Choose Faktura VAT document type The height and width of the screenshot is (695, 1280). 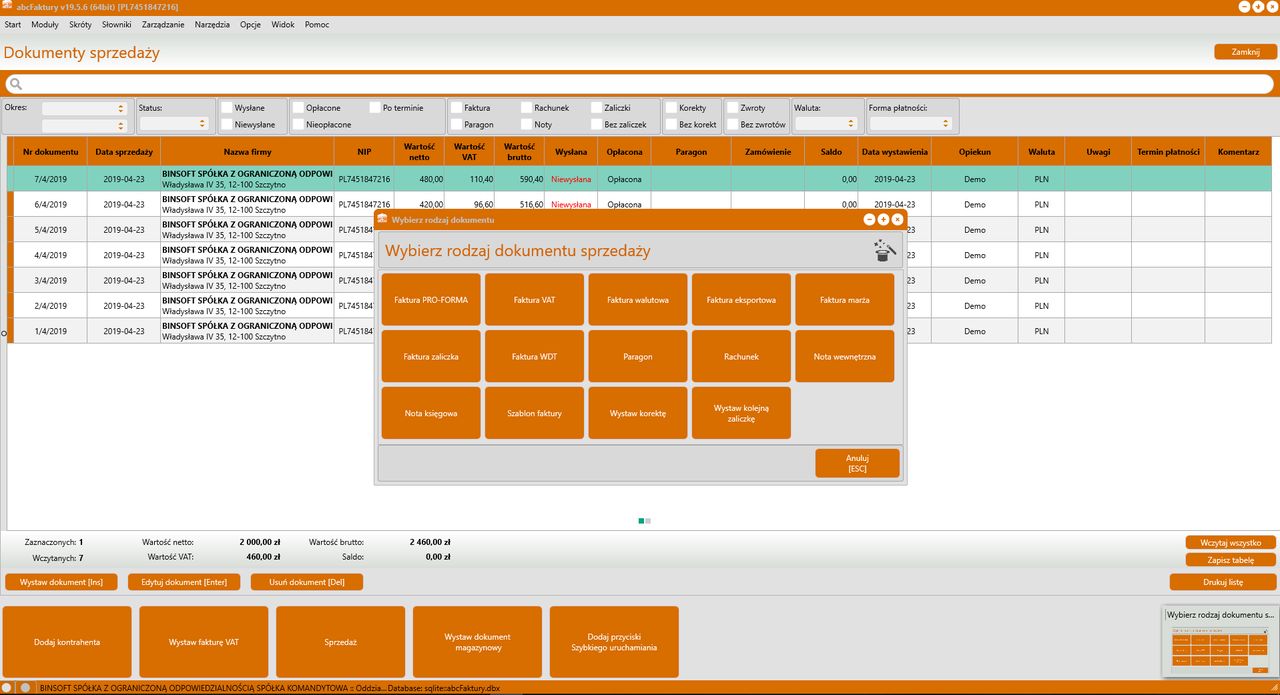pyautogui.click(x=534, y=300)
